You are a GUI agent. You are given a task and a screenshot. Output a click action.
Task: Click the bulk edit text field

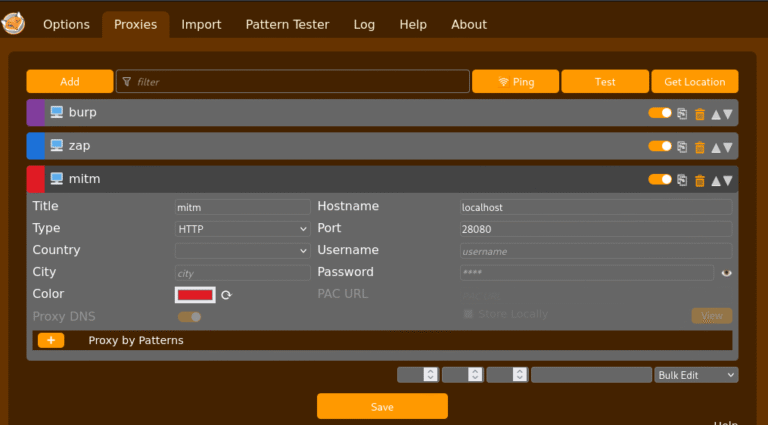(591, 375)
